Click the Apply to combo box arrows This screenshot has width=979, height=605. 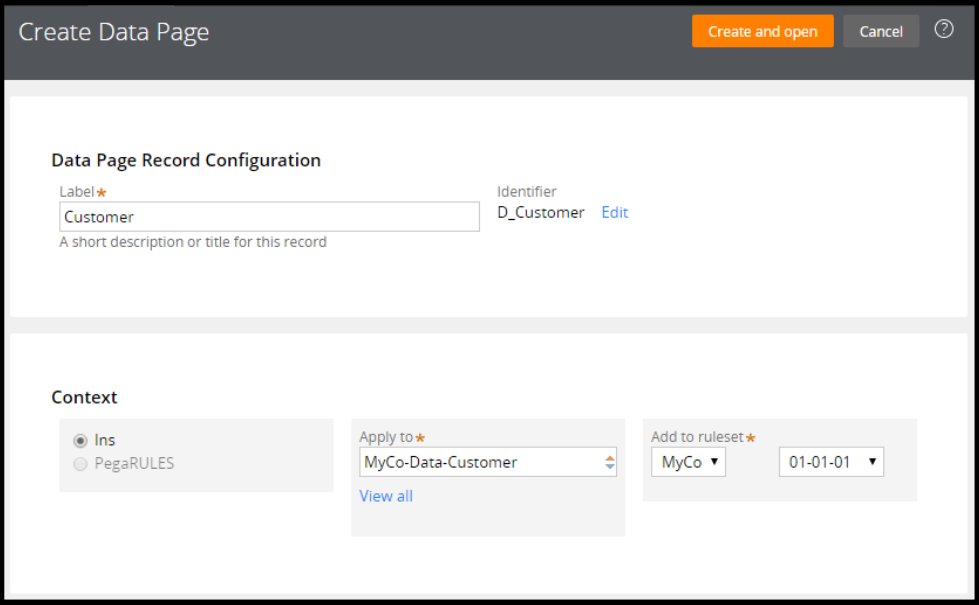(x=609, y=462)
